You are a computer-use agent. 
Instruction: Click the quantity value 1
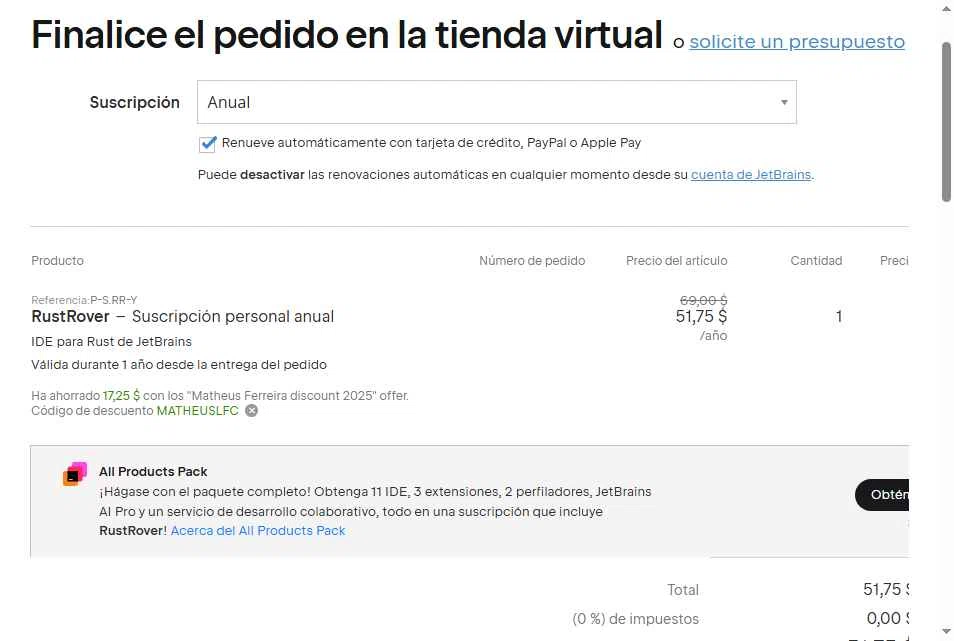pos(838,316)
